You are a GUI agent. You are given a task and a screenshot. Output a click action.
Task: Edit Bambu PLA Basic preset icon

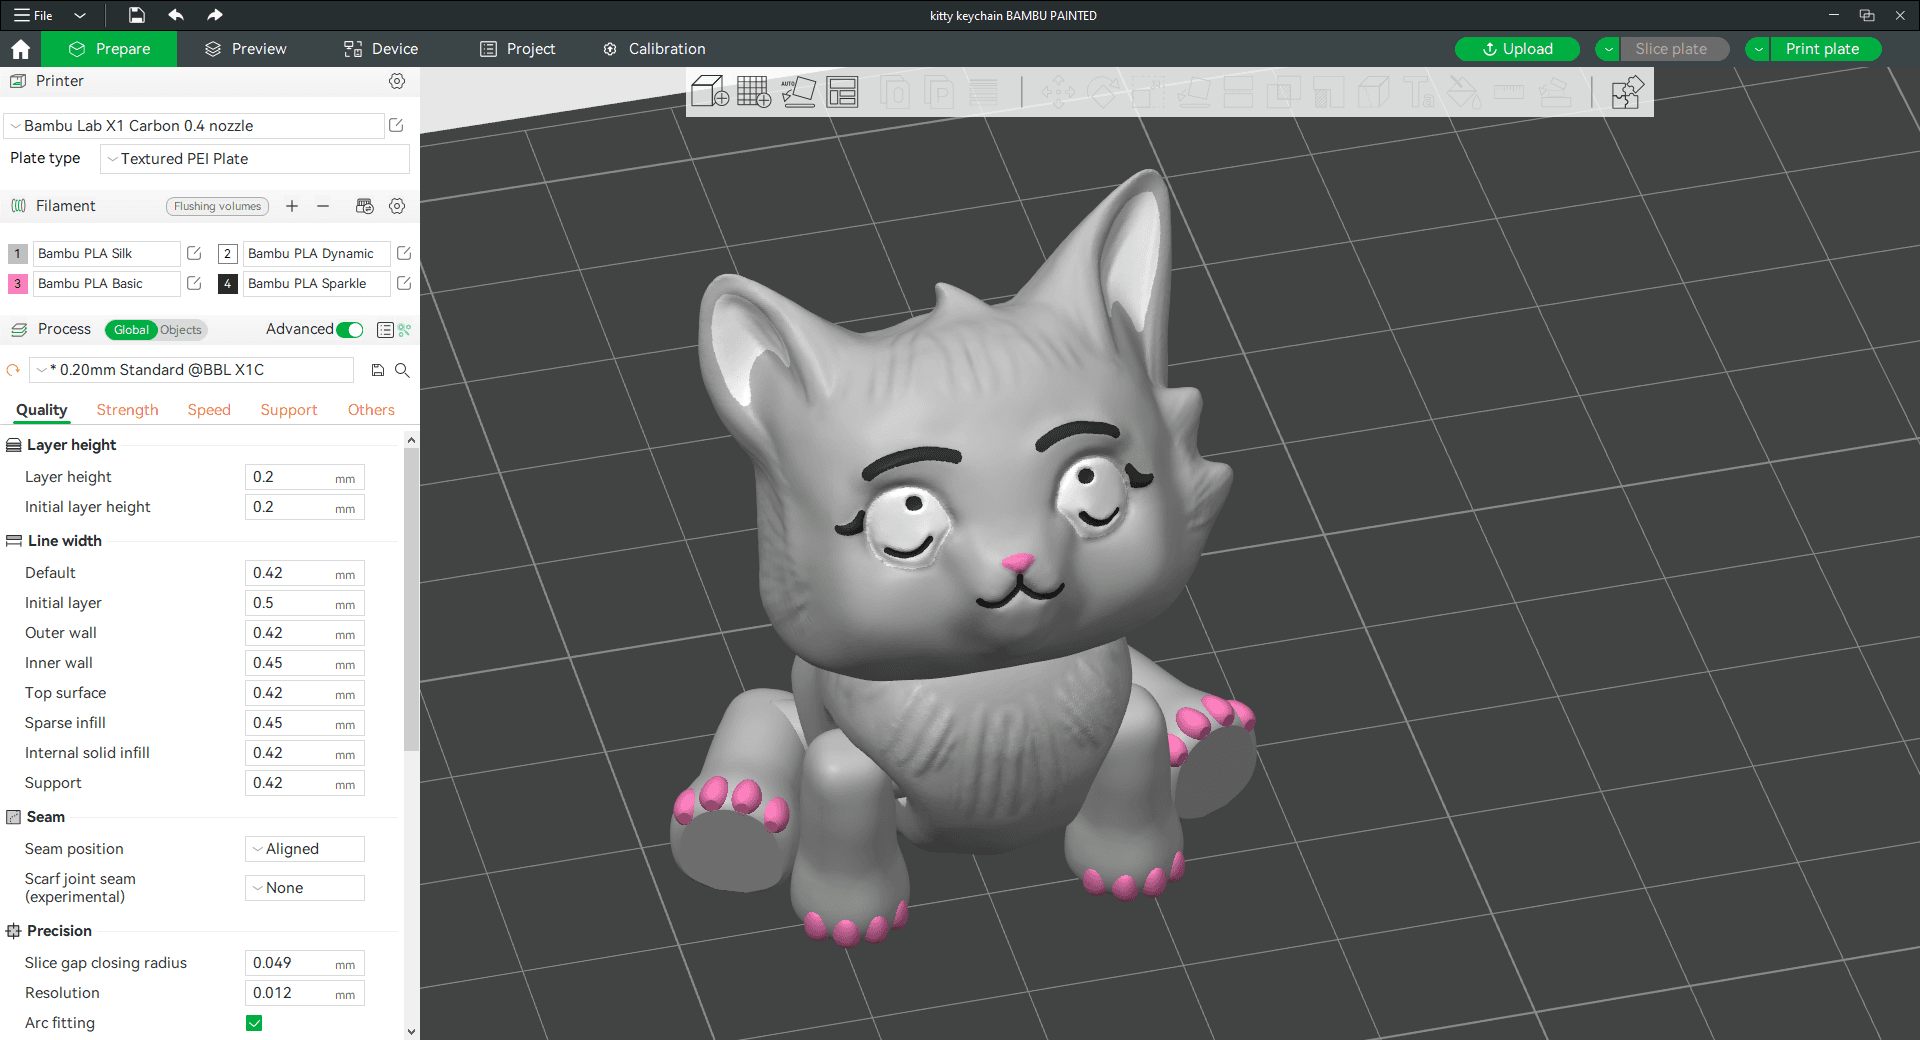(194, 284)
